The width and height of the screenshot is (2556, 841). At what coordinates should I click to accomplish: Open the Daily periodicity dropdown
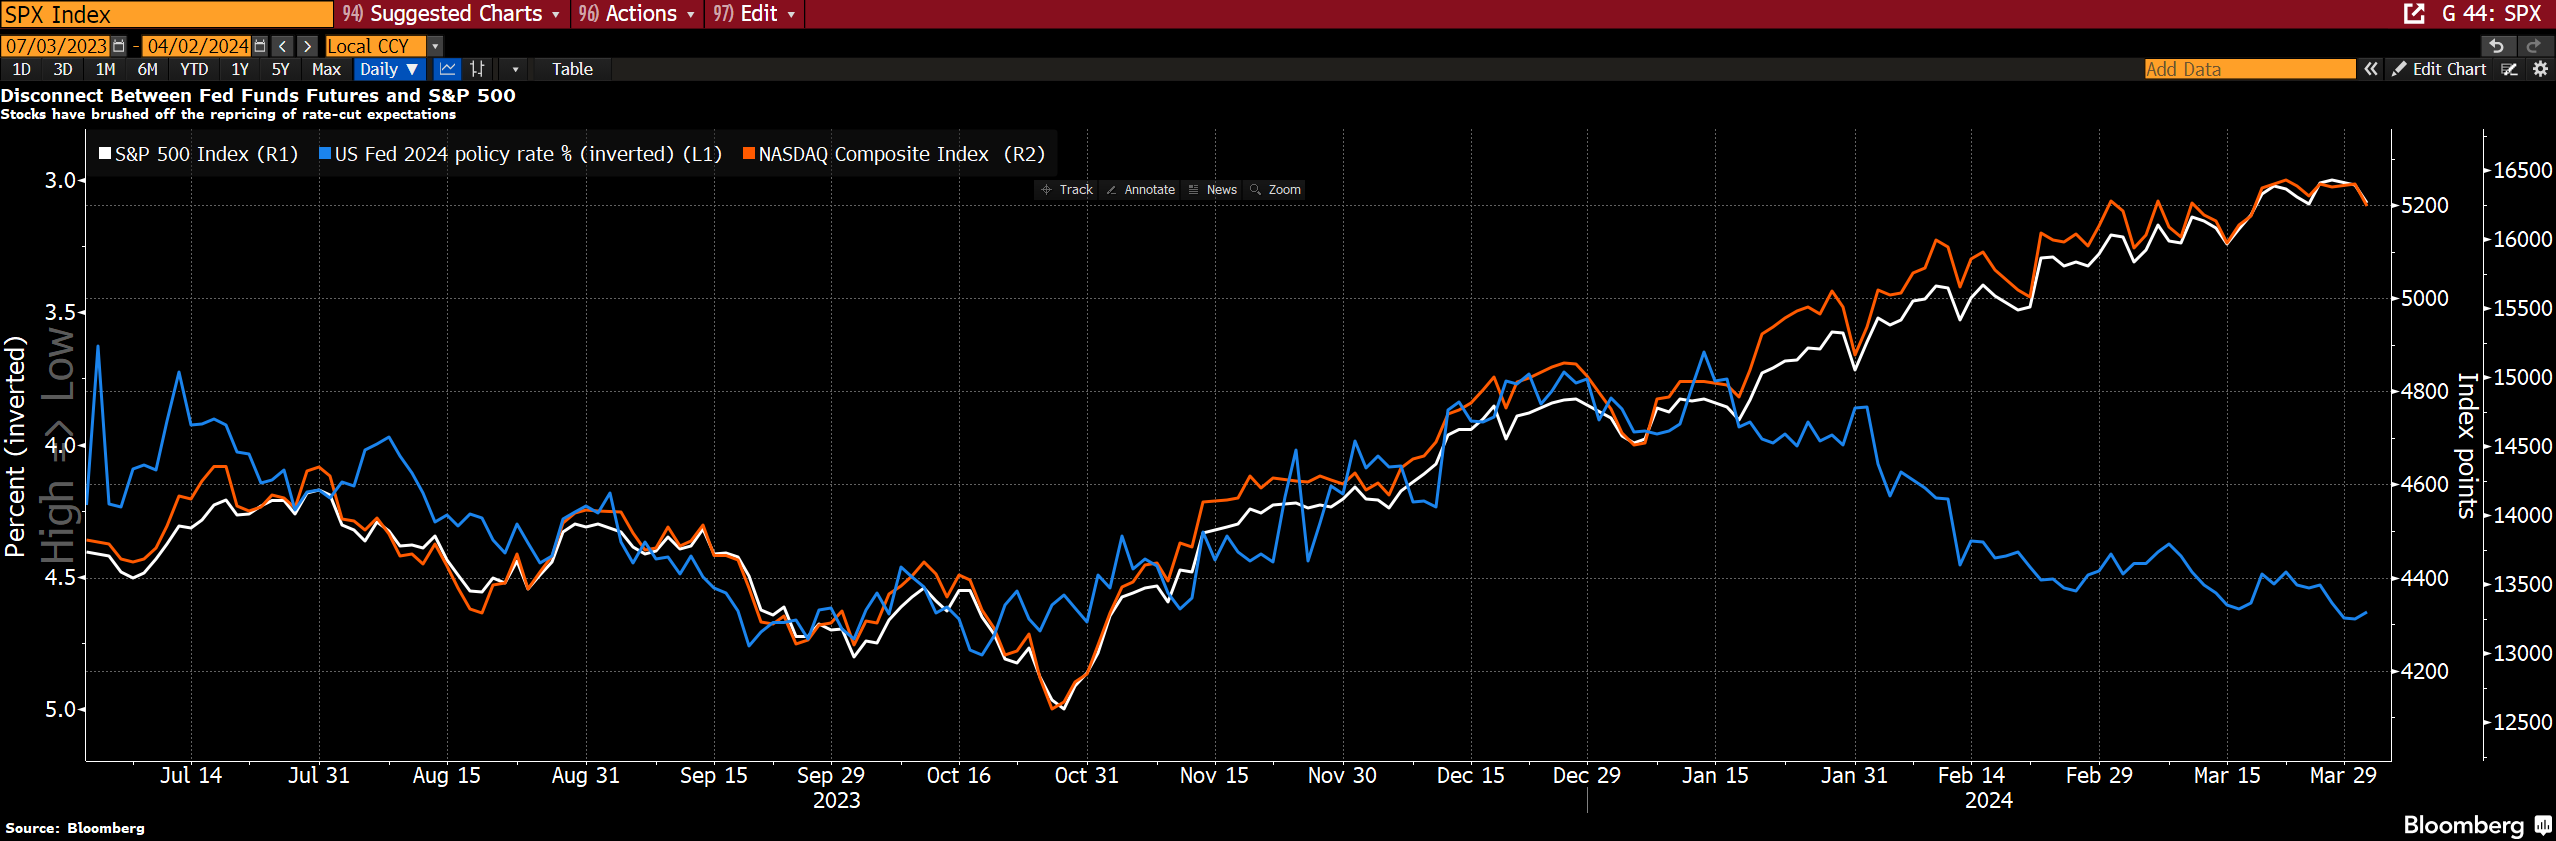[389, 69]
